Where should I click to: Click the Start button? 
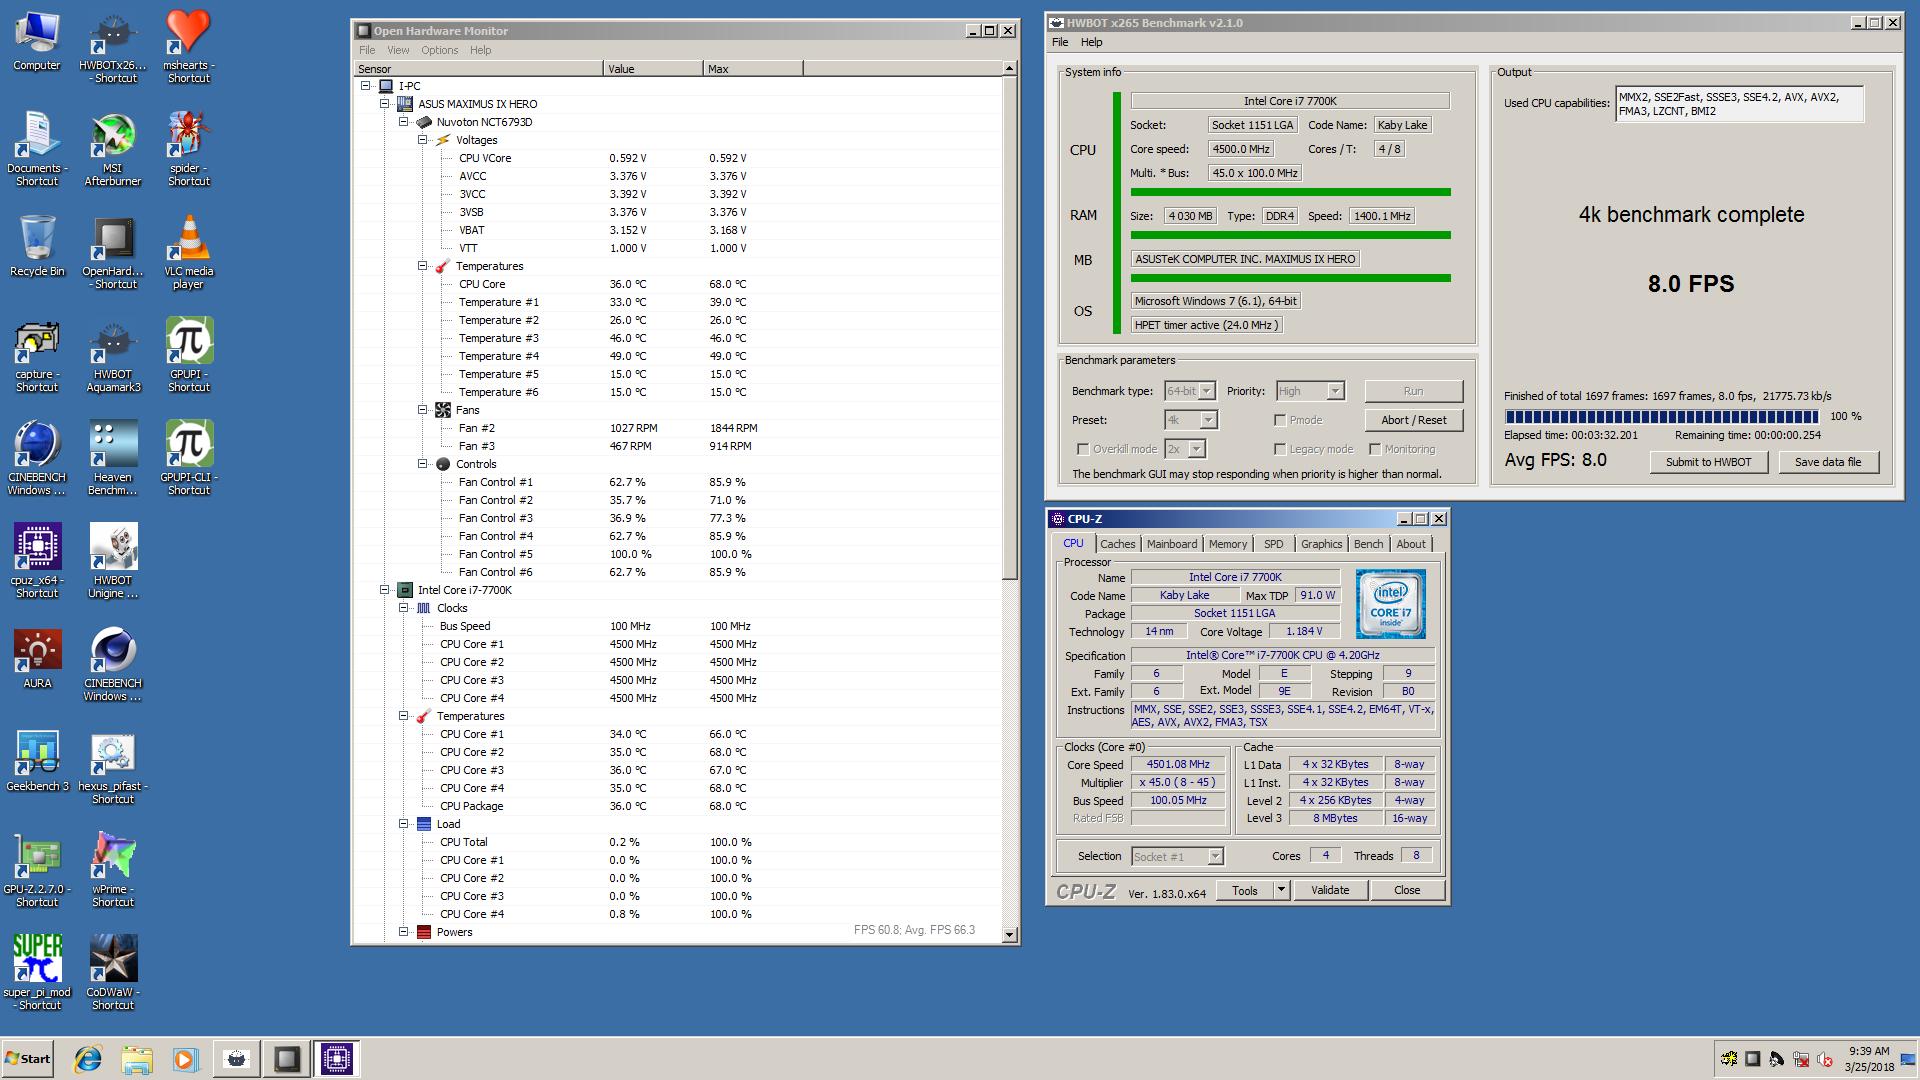[27, 1059]
